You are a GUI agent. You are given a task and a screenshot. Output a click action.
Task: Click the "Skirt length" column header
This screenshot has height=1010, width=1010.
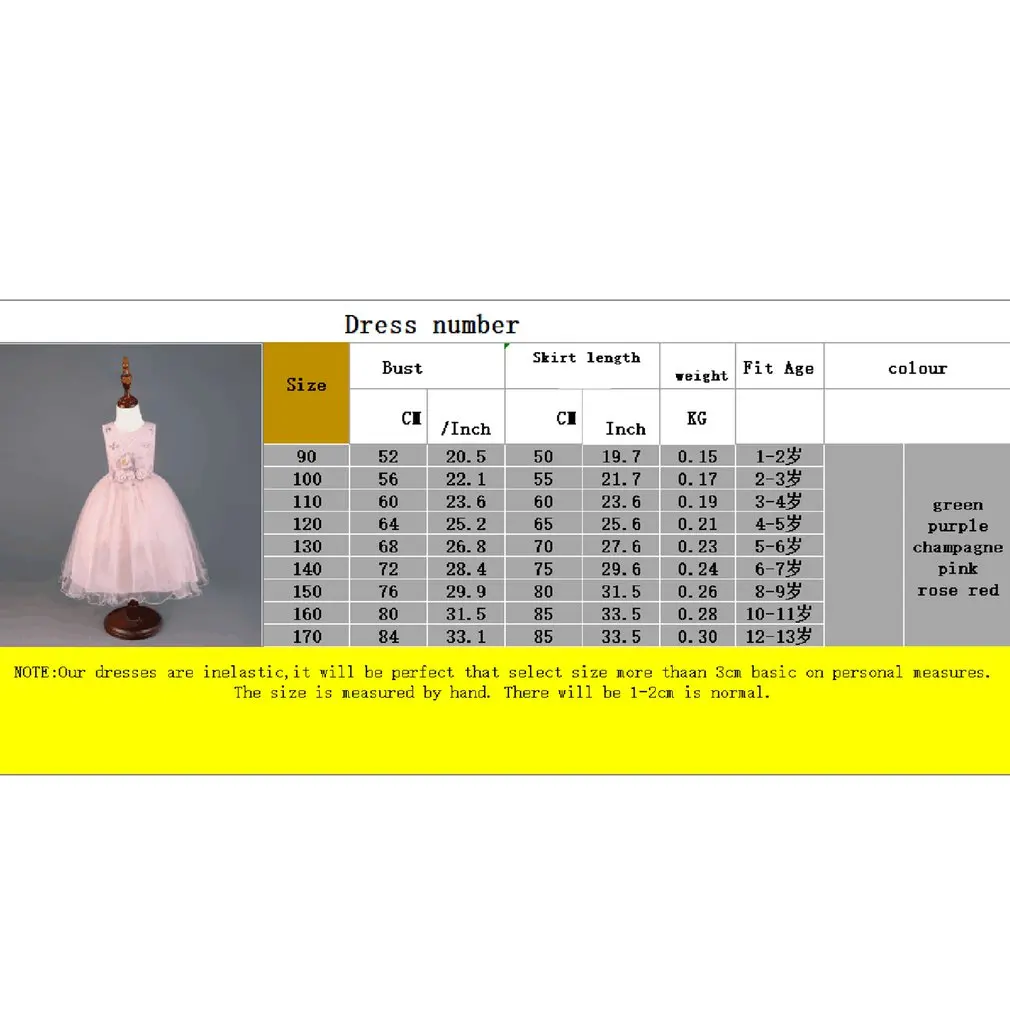click(x=586, y=357)
